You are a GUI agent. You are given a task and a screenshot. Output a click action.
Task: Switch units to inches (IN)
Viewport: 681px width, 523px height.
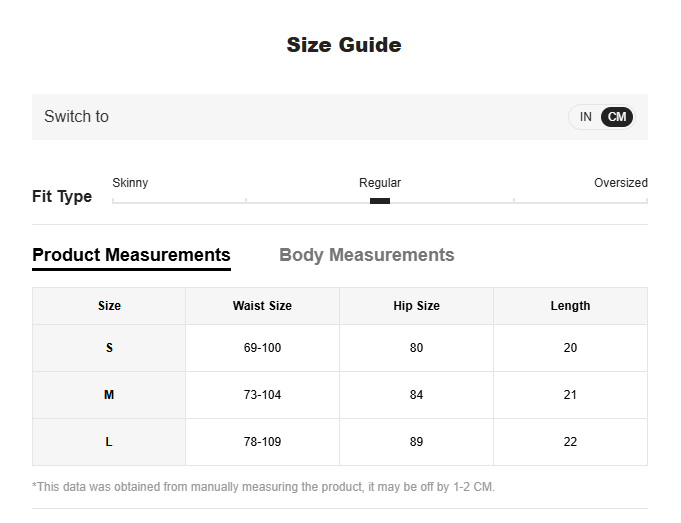pos(586,117)
